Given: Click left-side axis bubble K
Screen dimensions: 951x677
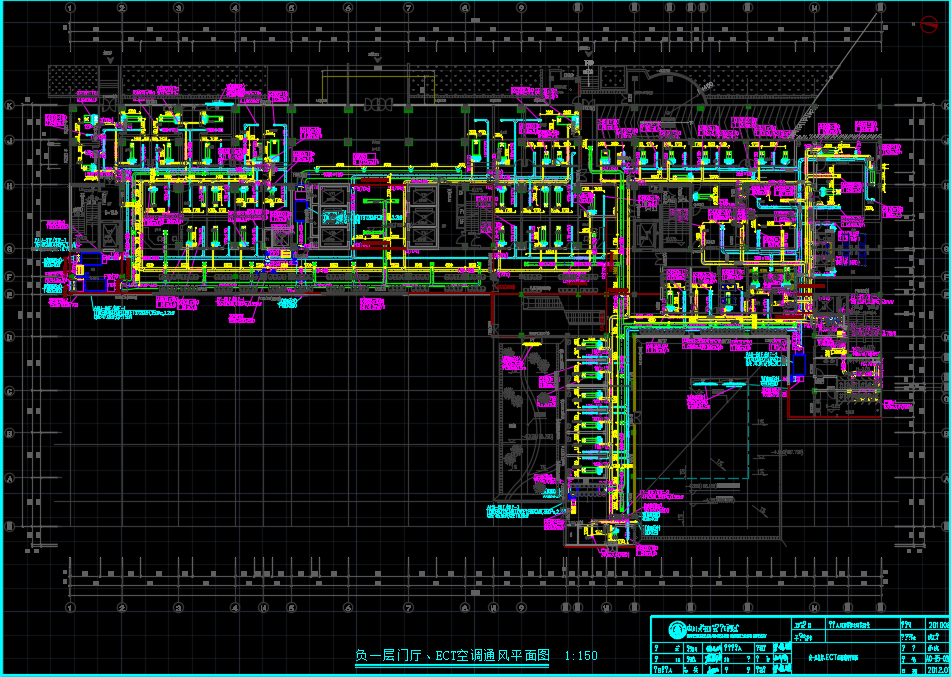Looking at the screenshot, I should [9, 105].
